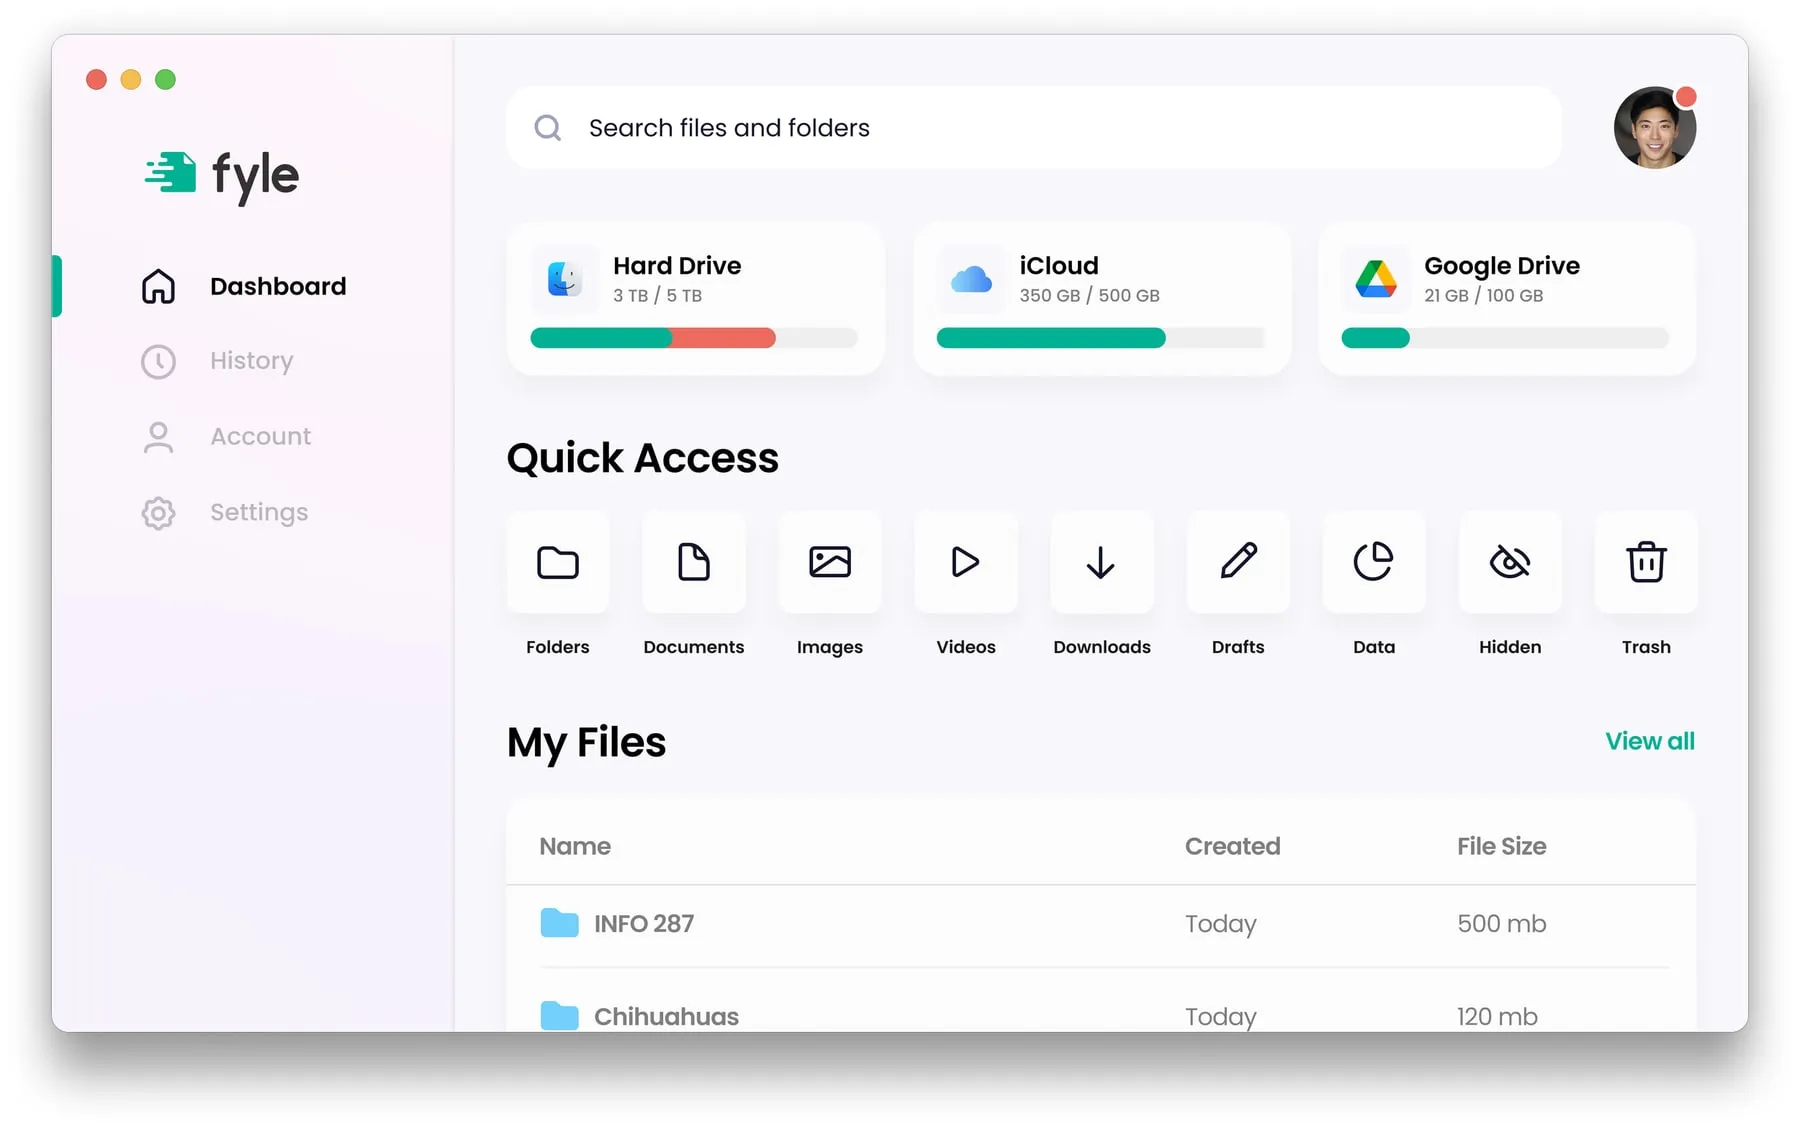Click the 500 mb file size value
This screenshot has width=1800, height=1127.
[1502, 923]
